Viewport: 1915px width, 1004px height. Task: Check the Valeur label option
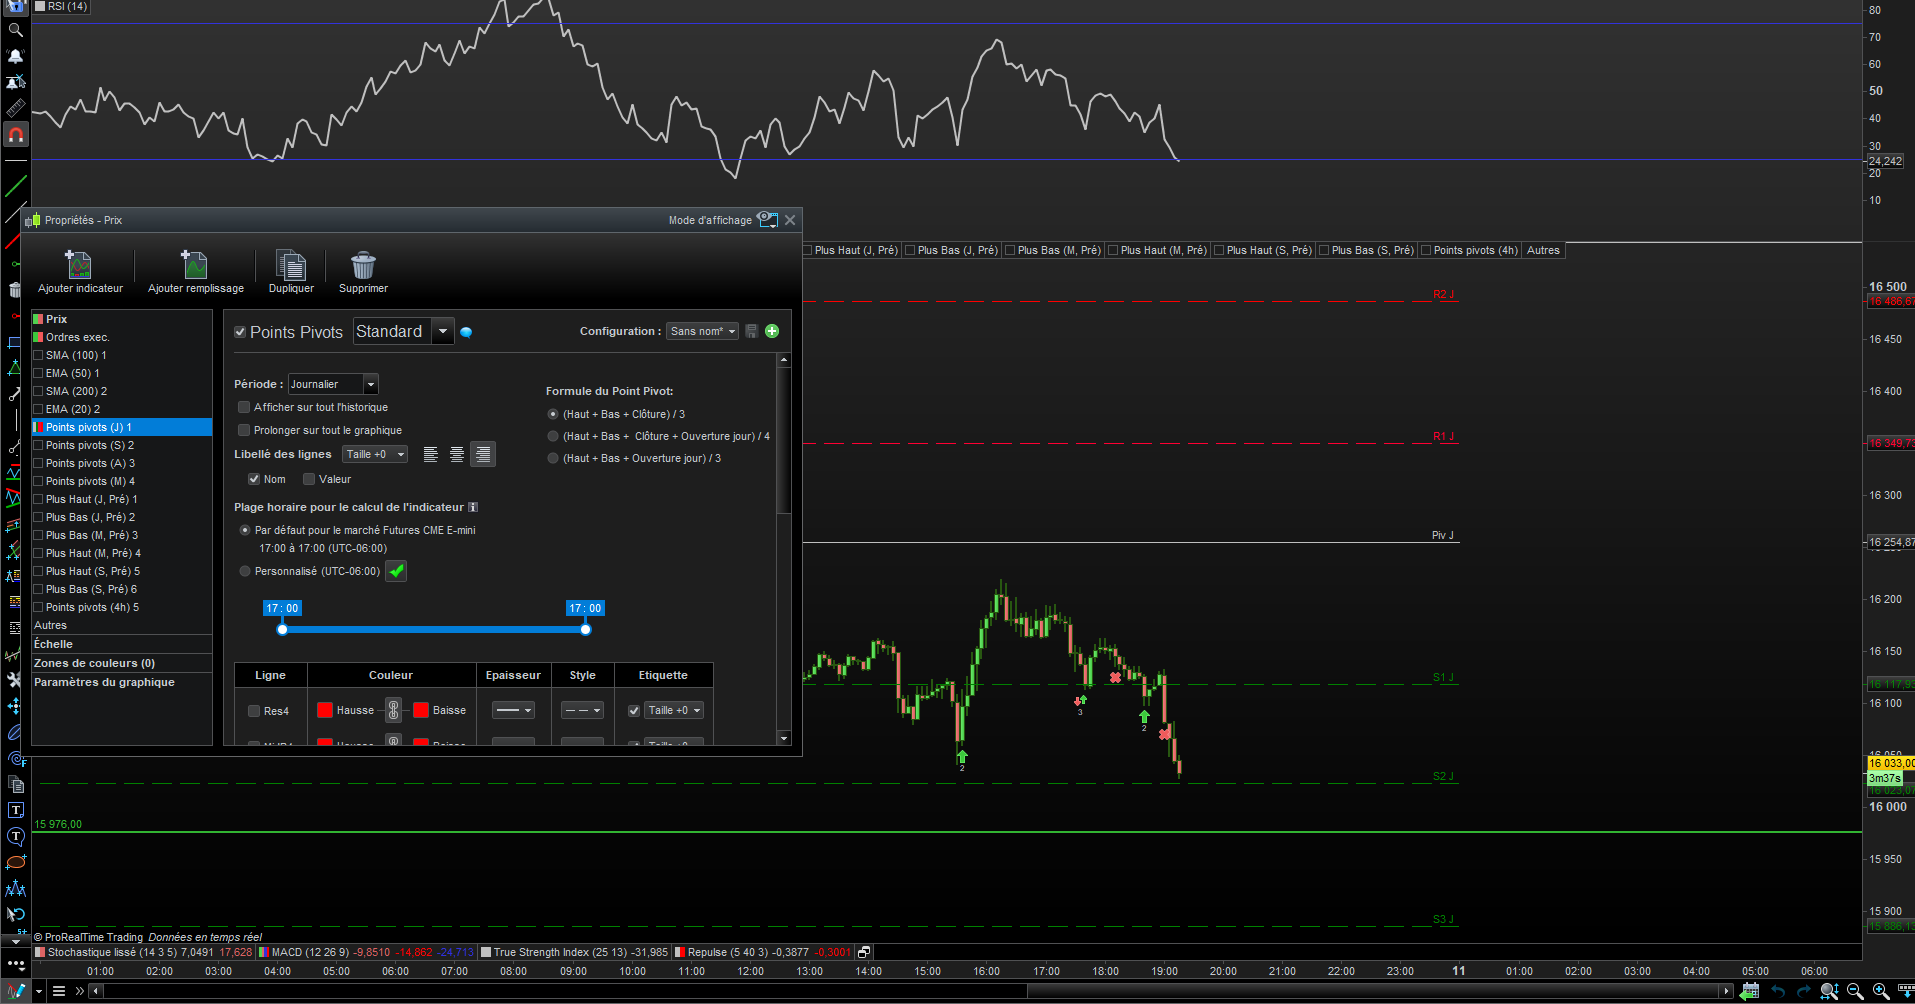[x=310, y=479]
